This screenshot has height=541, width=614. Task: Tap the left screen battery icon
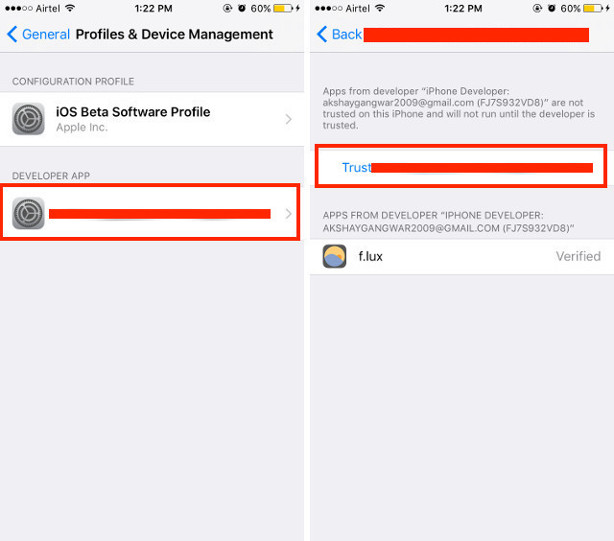coord(283,8)
